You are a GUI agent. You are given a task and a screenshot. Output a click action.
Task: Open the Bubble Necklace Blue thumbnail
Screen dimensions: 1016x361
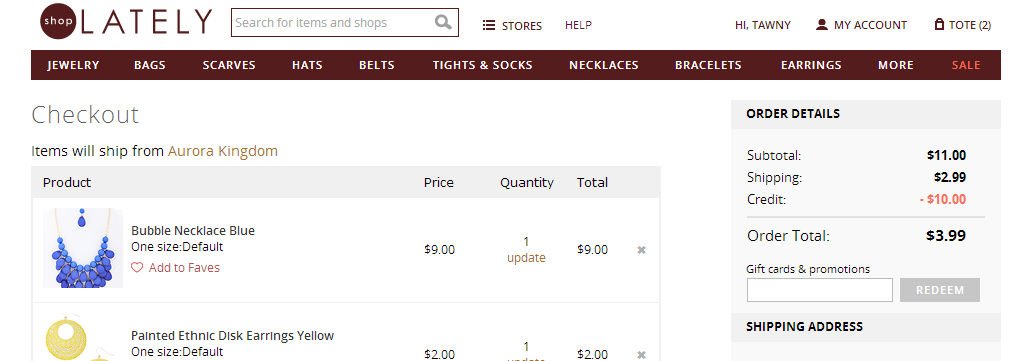coord(82,248)
